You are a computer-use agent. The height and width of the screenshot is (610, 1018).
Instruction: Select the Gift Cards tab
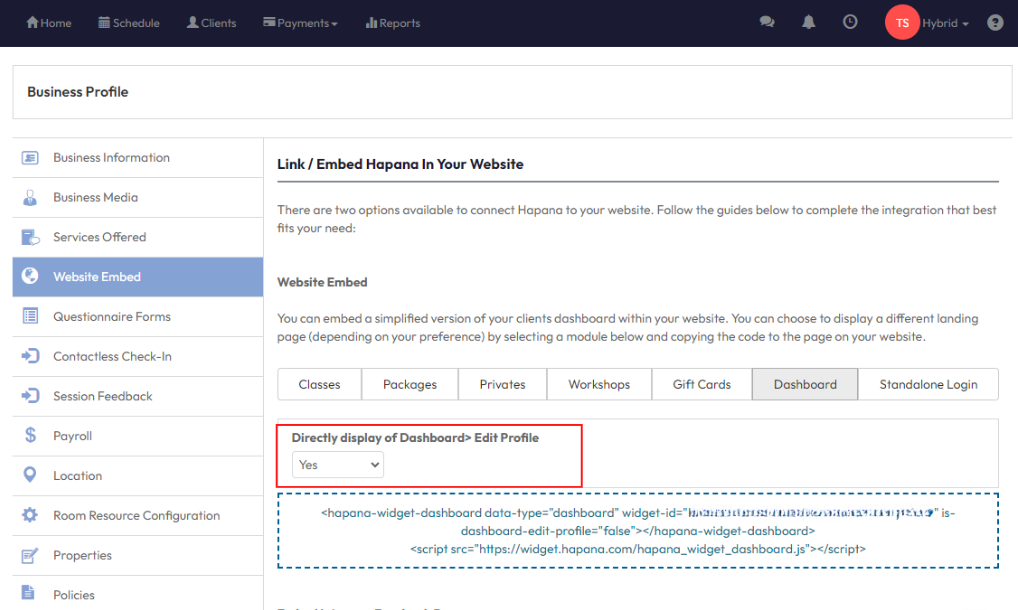pos(701,385)
